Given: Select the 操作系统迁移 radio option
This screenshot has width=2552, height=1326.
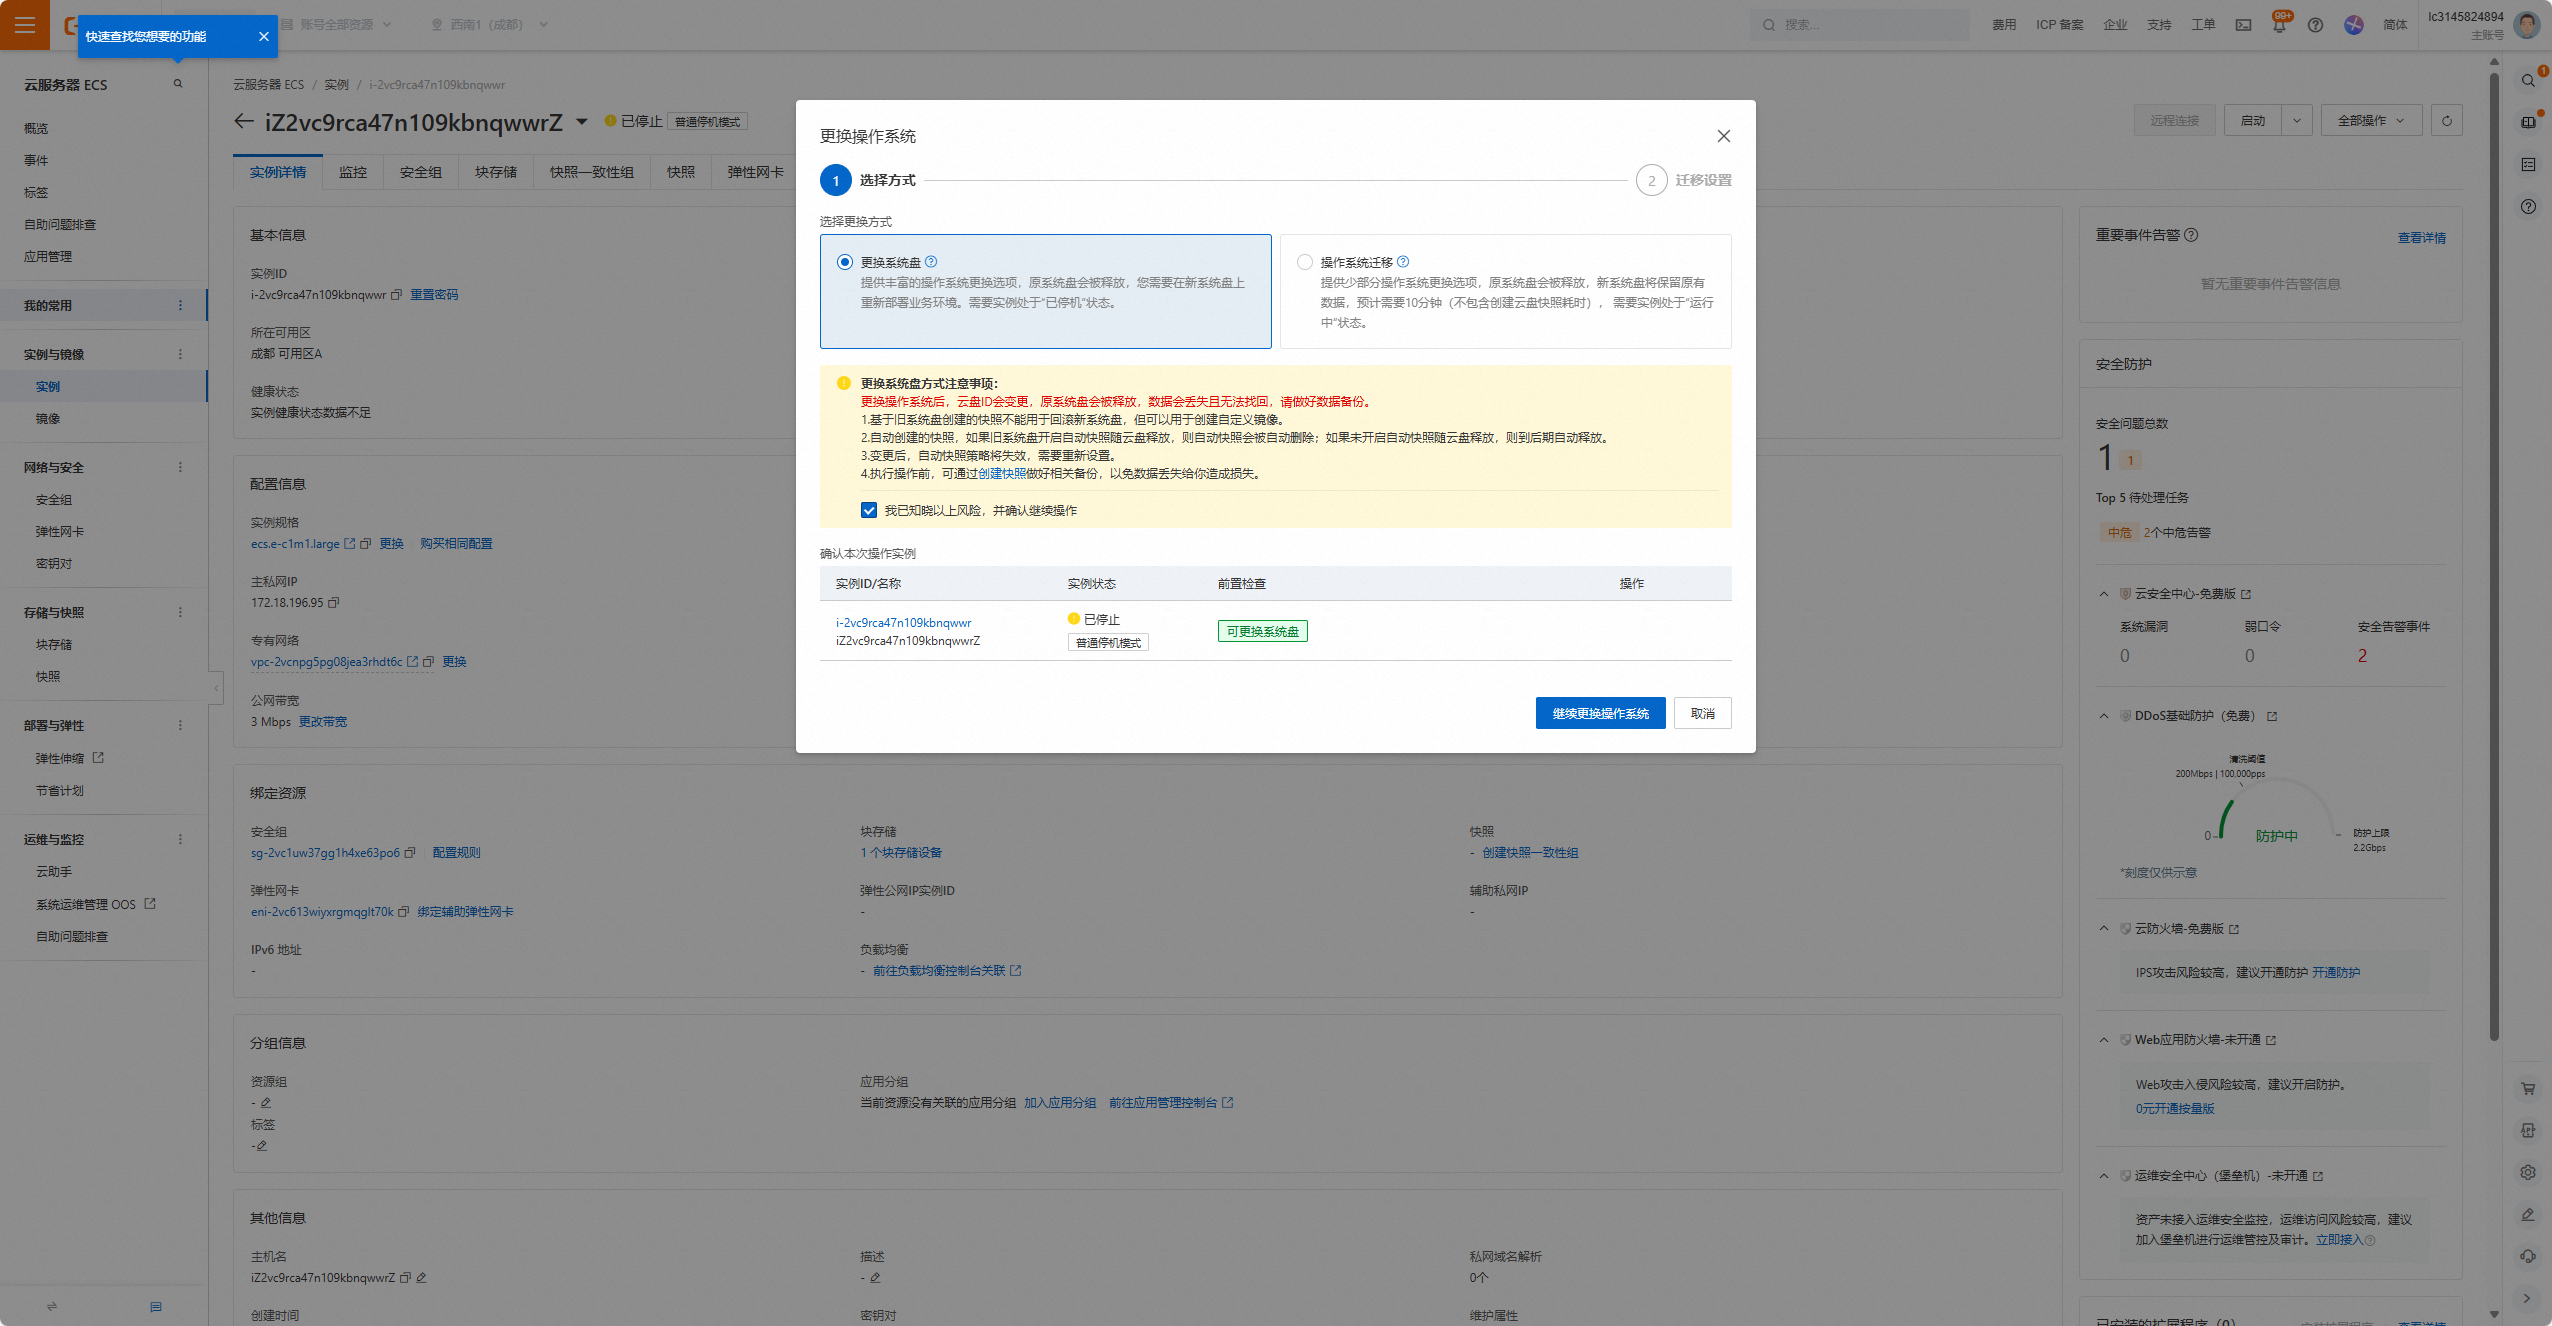Looking at the screenshot, I should [x=1304, y=262].
